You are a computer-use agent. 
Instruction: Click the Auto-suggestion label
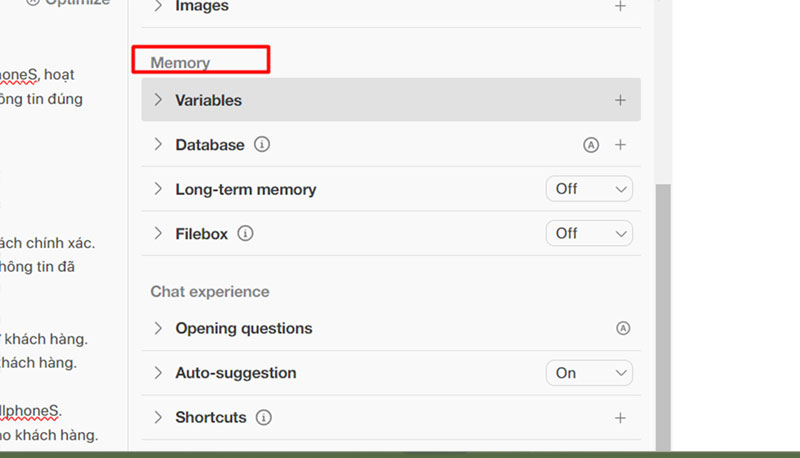[x=236, y=373]
